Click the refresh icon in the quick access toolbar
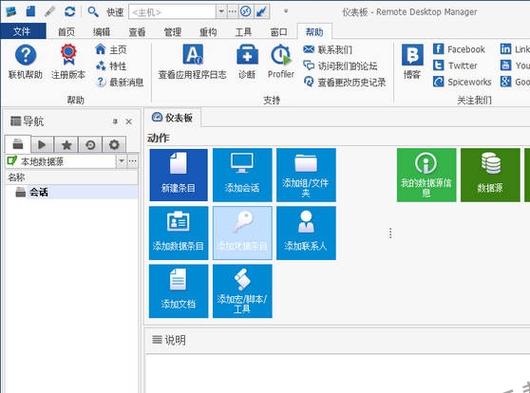Screen dimensions: 530x393 (70, 12)
